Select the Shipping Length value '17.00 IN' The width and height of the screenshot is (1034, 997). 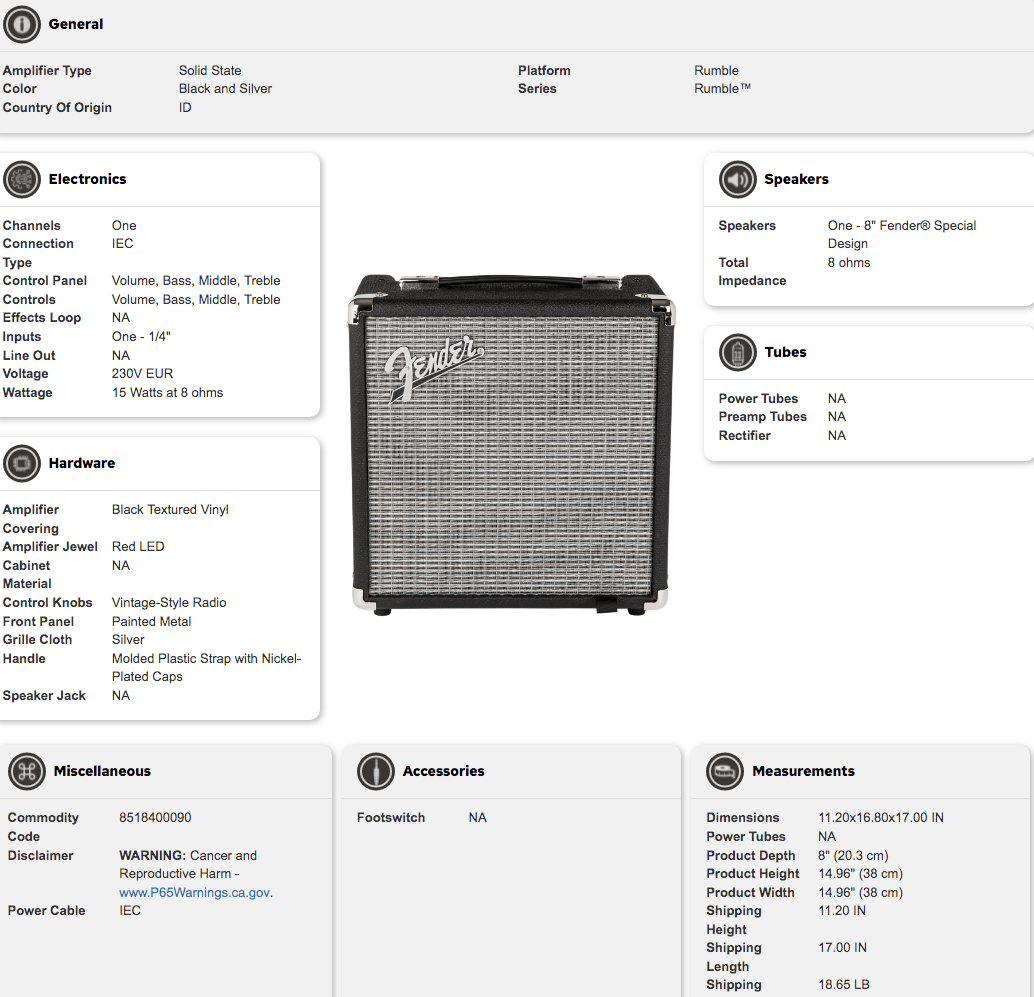pos(843,948)
